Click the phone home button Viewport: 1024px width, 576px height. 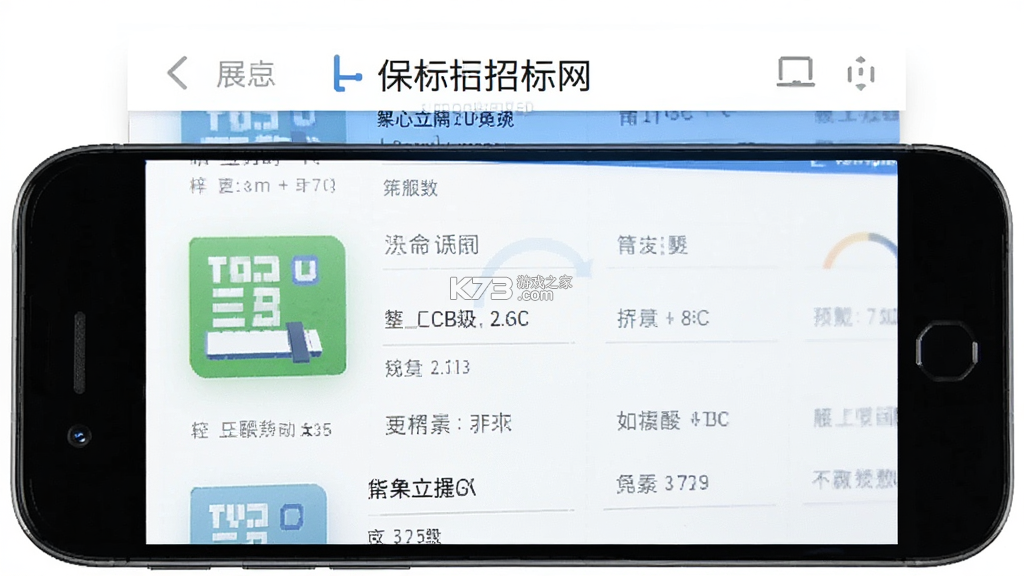pyautogui.click(x=946, y=351)
